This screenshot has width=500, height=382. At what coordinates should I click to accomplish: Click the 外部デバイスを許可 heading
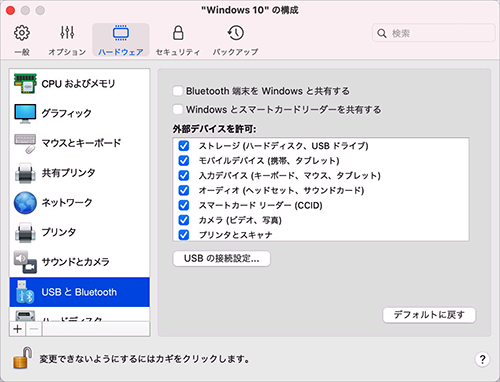(214, 129)
